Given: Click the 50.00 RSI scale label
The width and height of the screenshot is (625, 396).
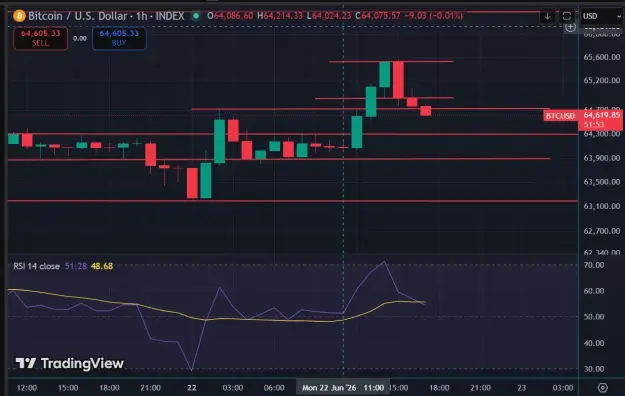Looking at the screenshot, I should (x=594, y=317).
